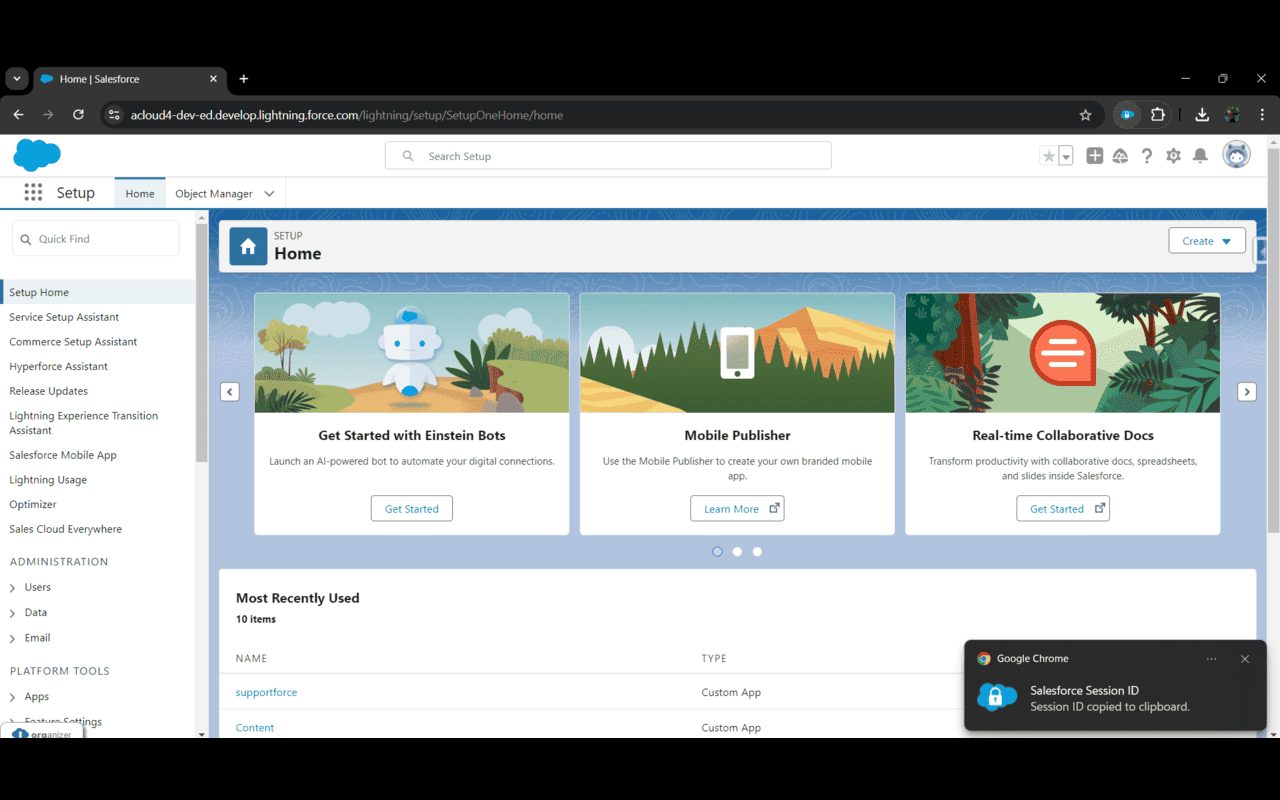
Task: Switch to the Object Manager tab
Action: (x=214, y=192)
